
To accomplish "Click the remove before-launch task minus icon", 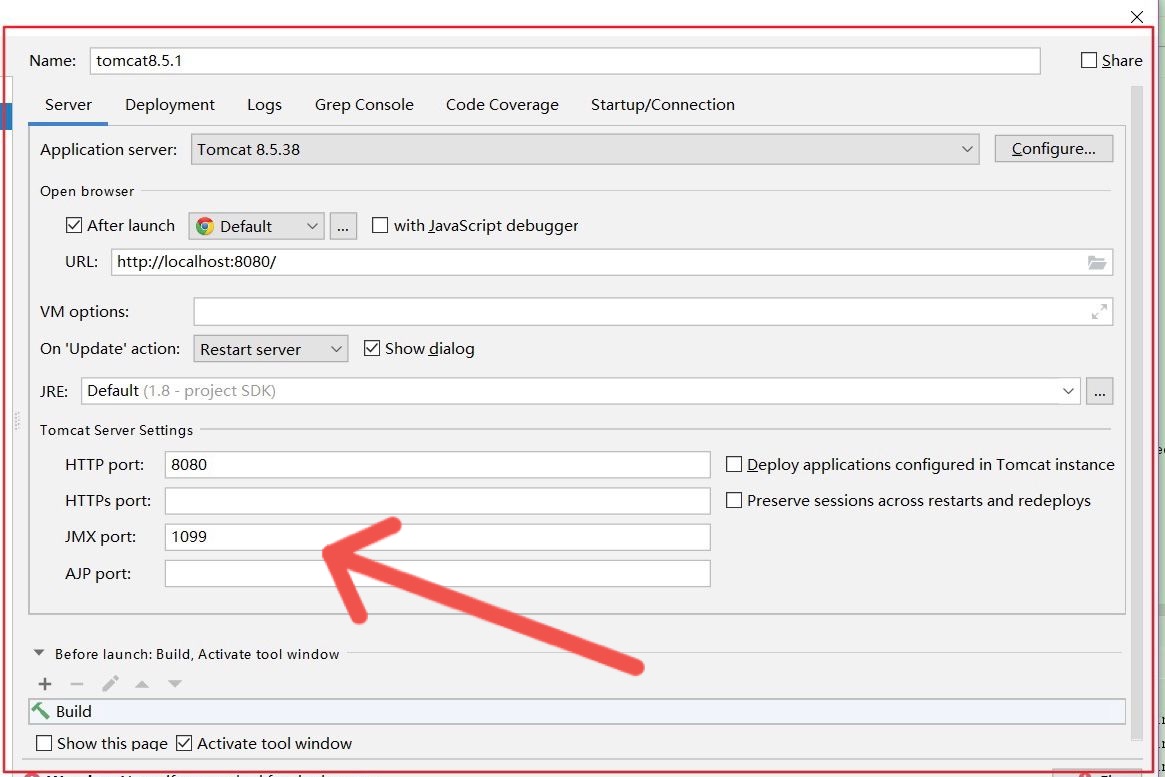I will coord(77,683).
